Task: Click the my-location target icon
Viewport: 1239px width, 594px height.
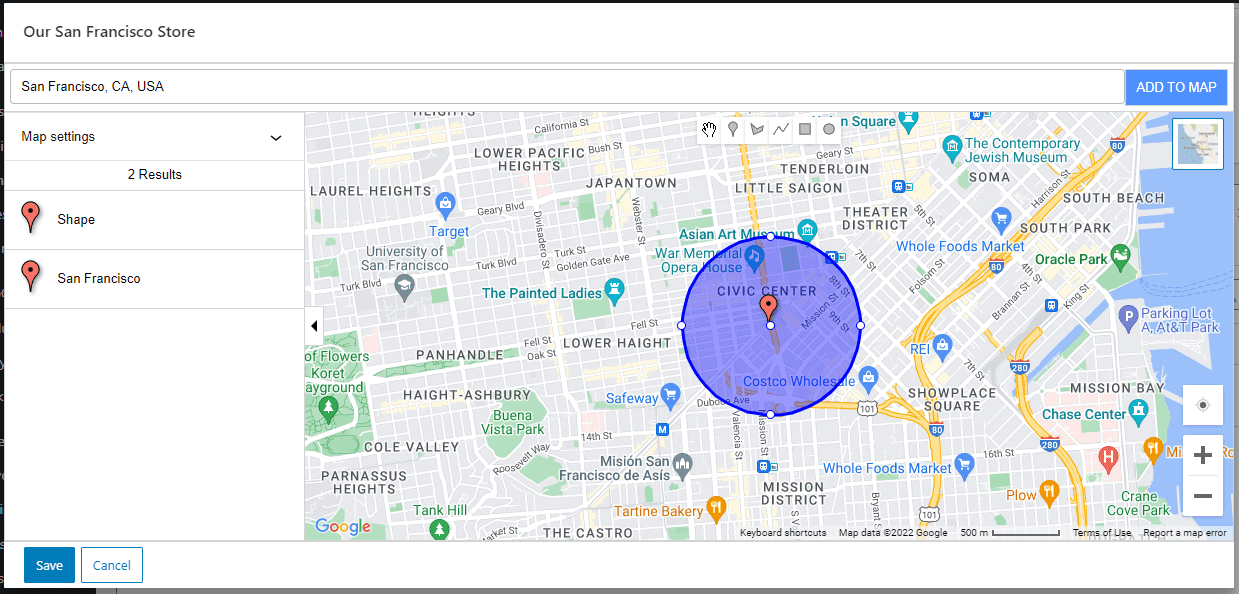Action: click(1202, 405)
